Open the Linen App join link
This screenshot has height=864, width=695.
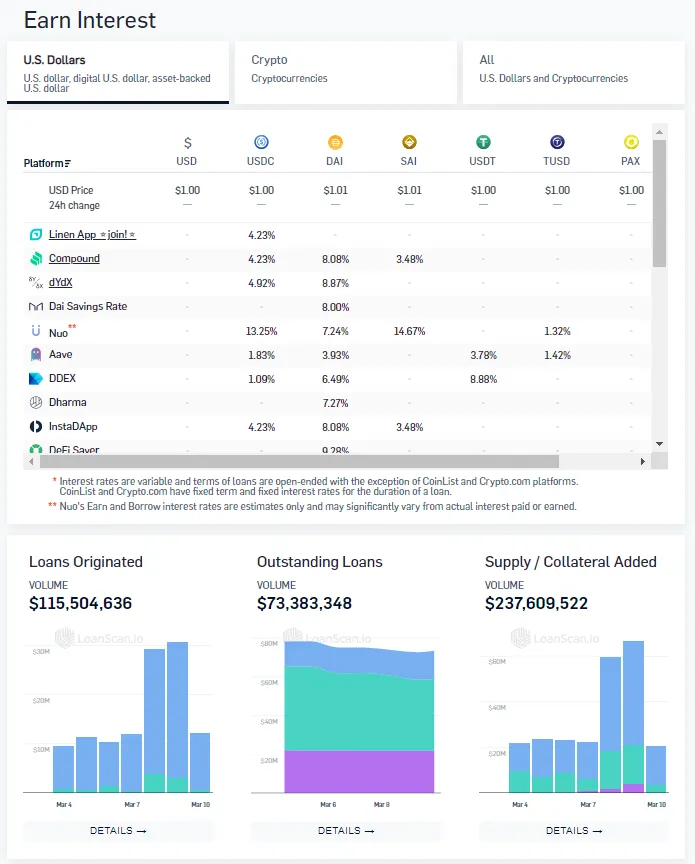click(92, 235)
